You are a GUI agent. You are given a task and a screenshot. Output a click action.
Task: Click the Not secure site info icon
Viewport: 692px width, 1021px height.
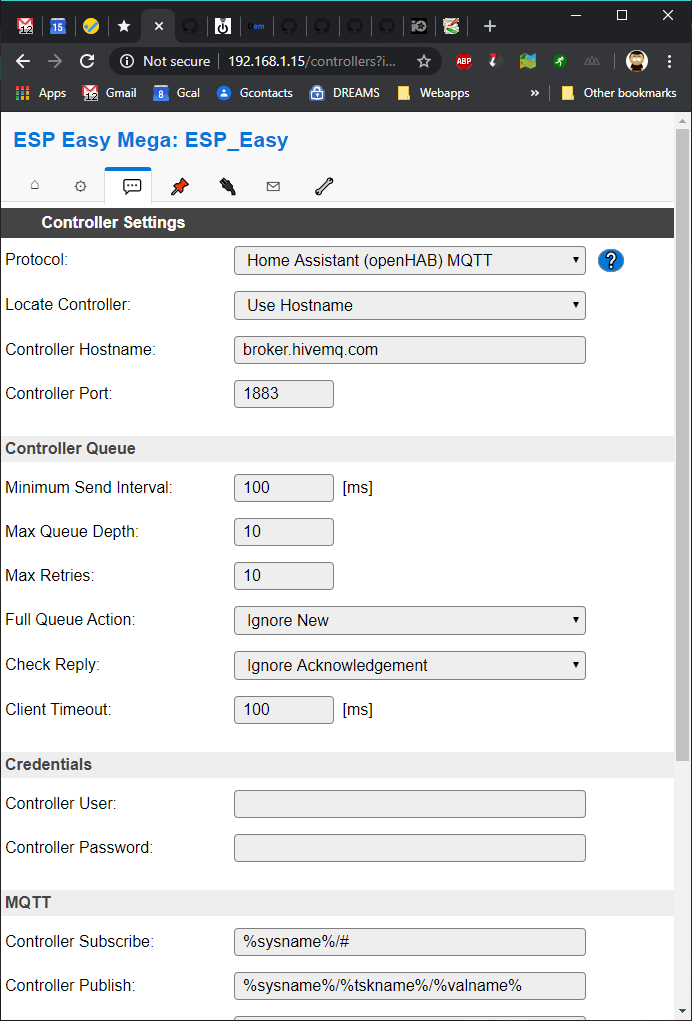pos(128,61)
